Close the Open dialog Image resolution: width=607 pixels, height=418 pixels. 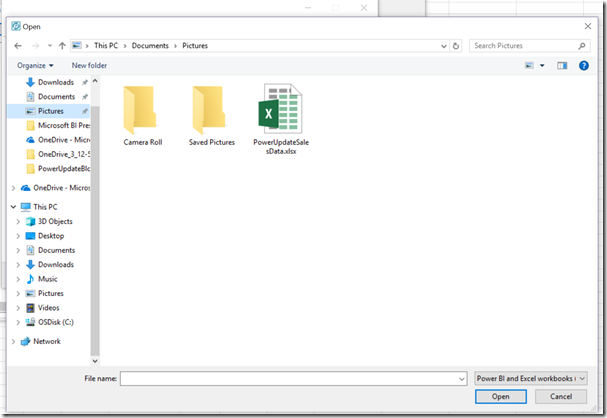[588, 26]
